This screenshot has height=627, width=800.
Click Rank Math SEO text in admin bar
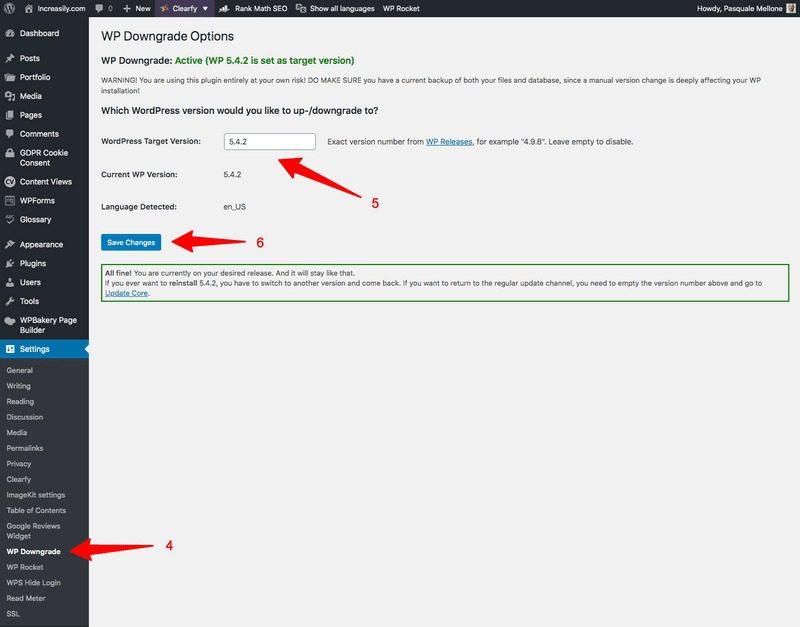pos(261,8)
